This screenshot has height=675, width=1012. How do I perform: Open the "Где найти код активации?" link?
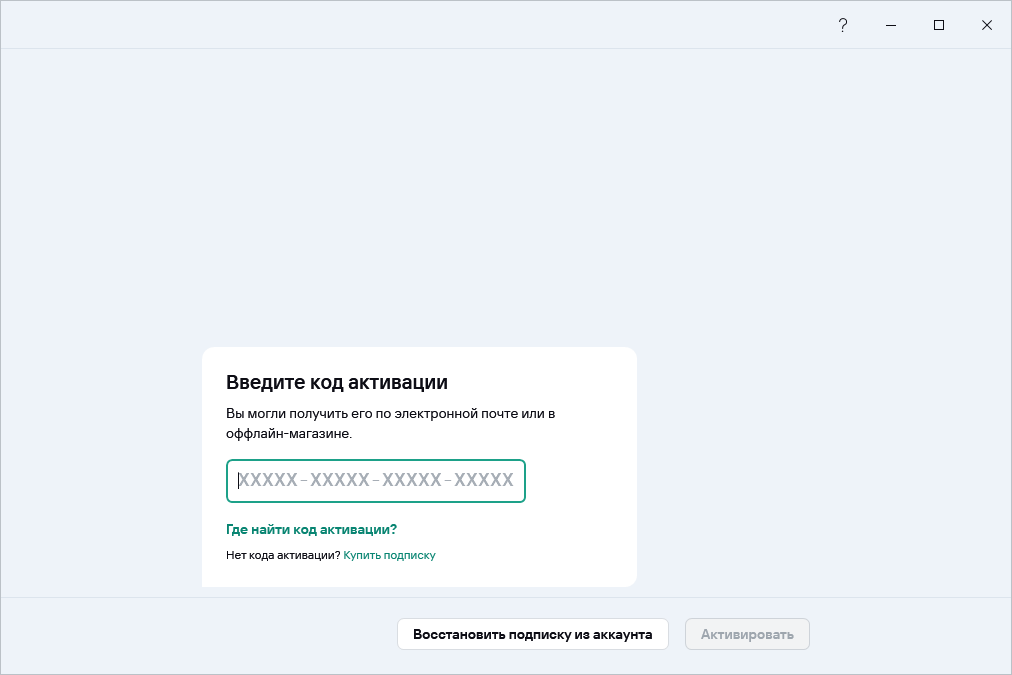pyautogui.click(x=311, y=529)
